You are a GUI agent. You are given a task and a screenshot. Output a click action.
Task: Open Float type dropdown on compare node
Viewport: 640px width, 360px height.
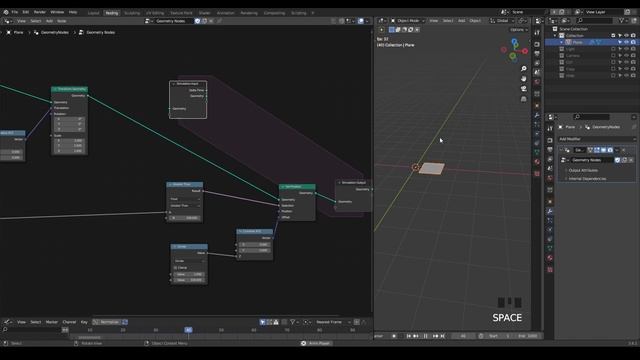[x=185, y=199]
